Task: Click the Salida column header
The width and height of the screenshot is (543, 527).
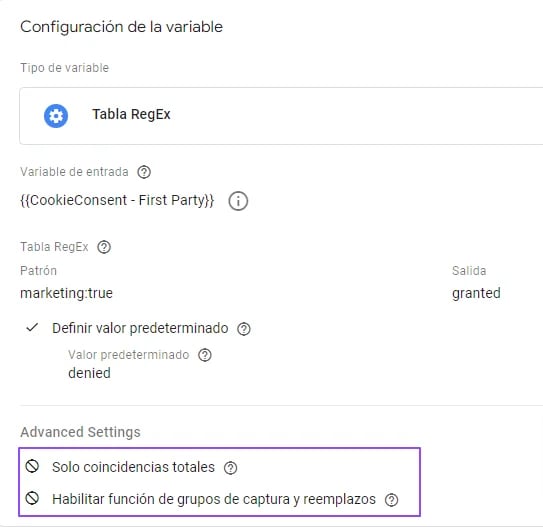Action: [x=469, y=271]
